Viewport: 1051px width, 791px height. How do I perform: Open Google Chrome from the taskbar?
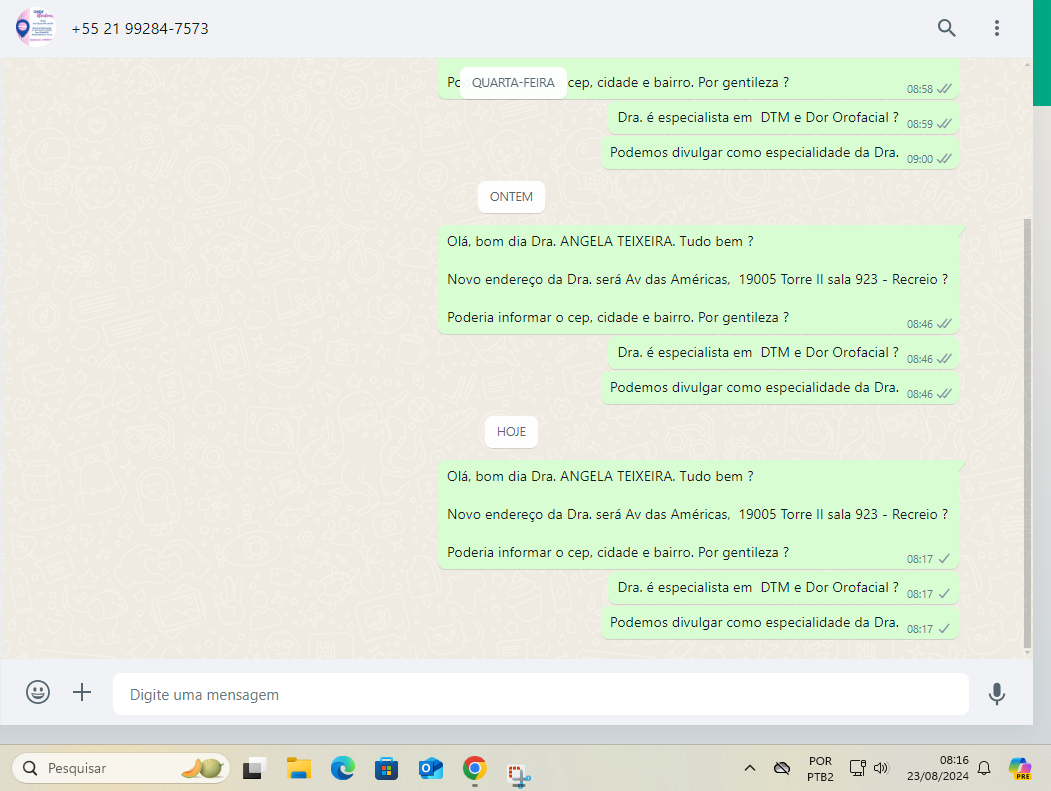click(x=474, y=768)
